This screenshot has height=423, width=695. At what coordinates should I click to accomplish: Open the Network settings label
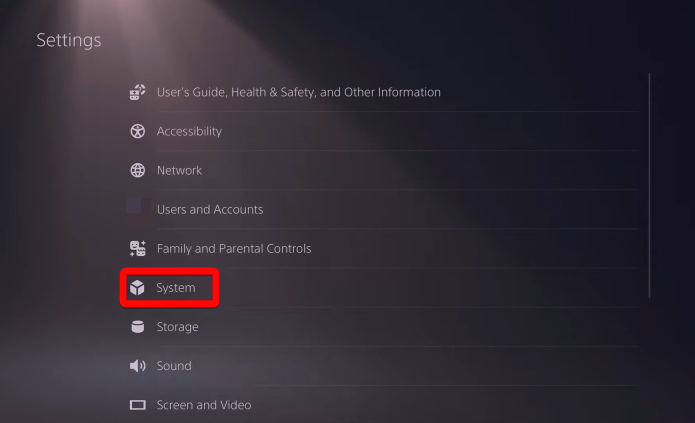click(179, 170)
